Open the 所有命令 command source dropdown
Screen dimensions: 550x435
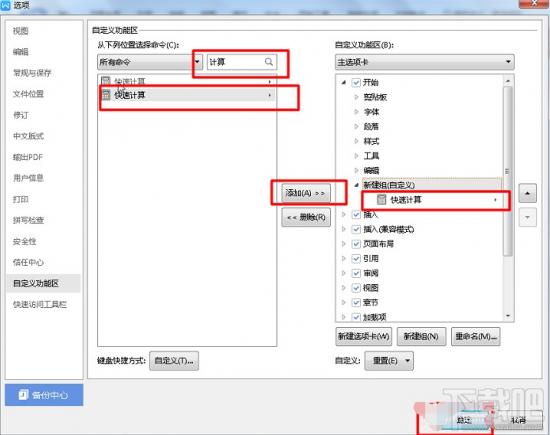[x=150, y=62]
